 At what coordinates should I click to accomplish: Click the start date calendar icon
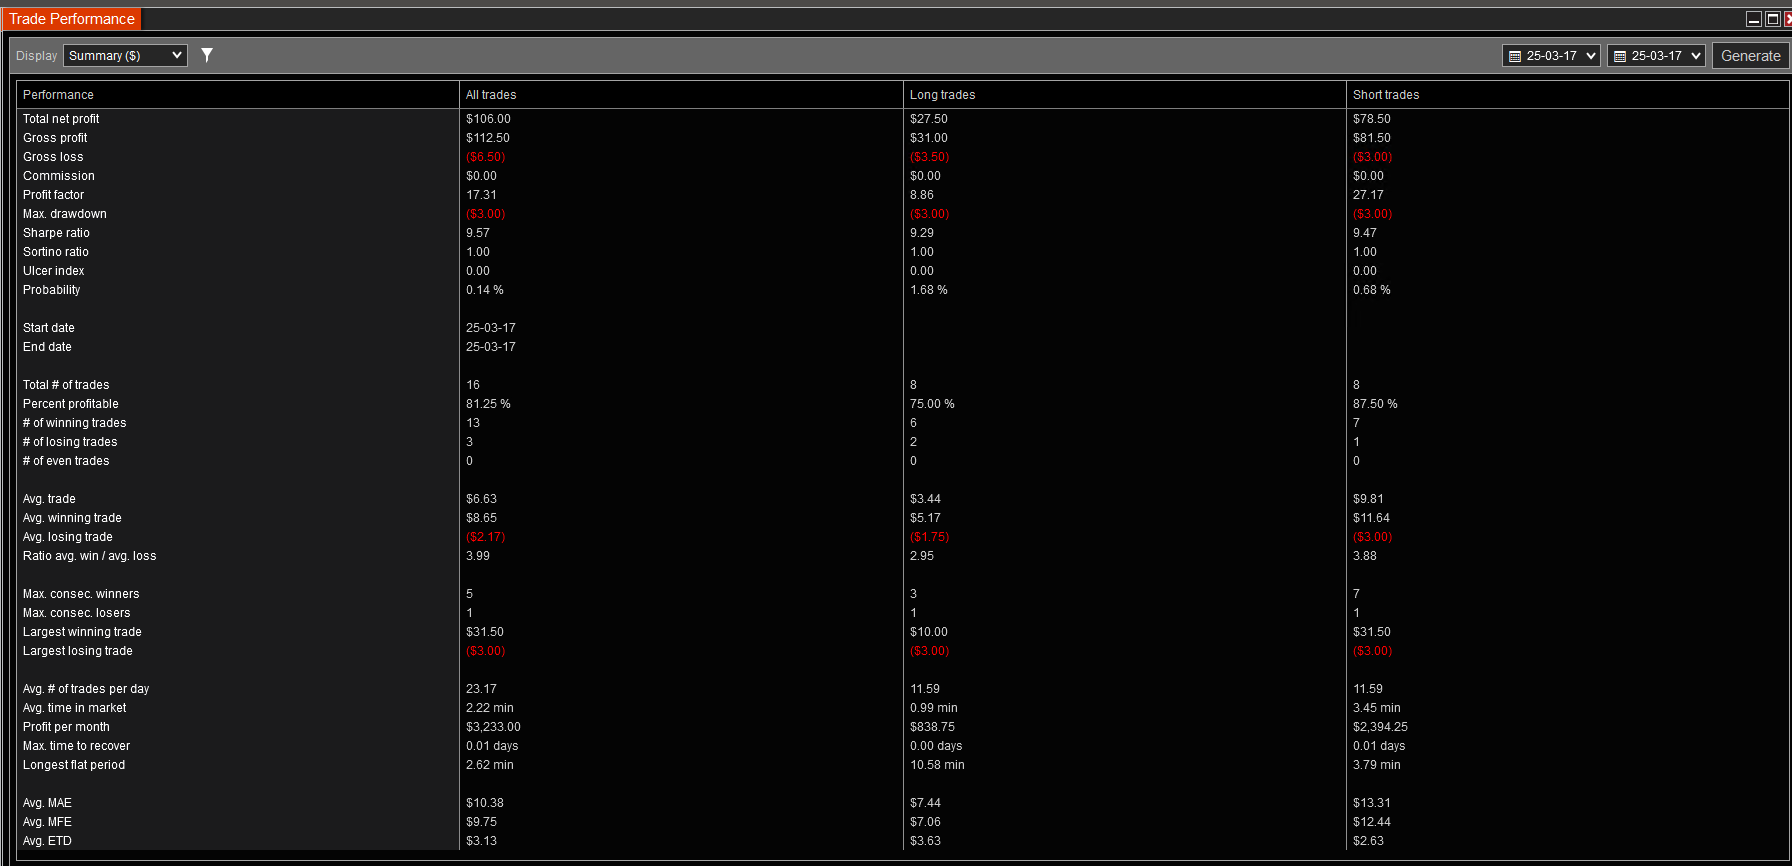[1514, 56]
